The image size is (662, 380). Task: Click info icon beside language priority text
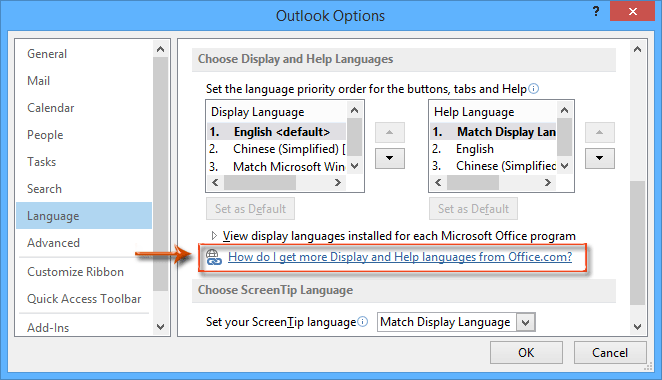(x=534, y=89)
